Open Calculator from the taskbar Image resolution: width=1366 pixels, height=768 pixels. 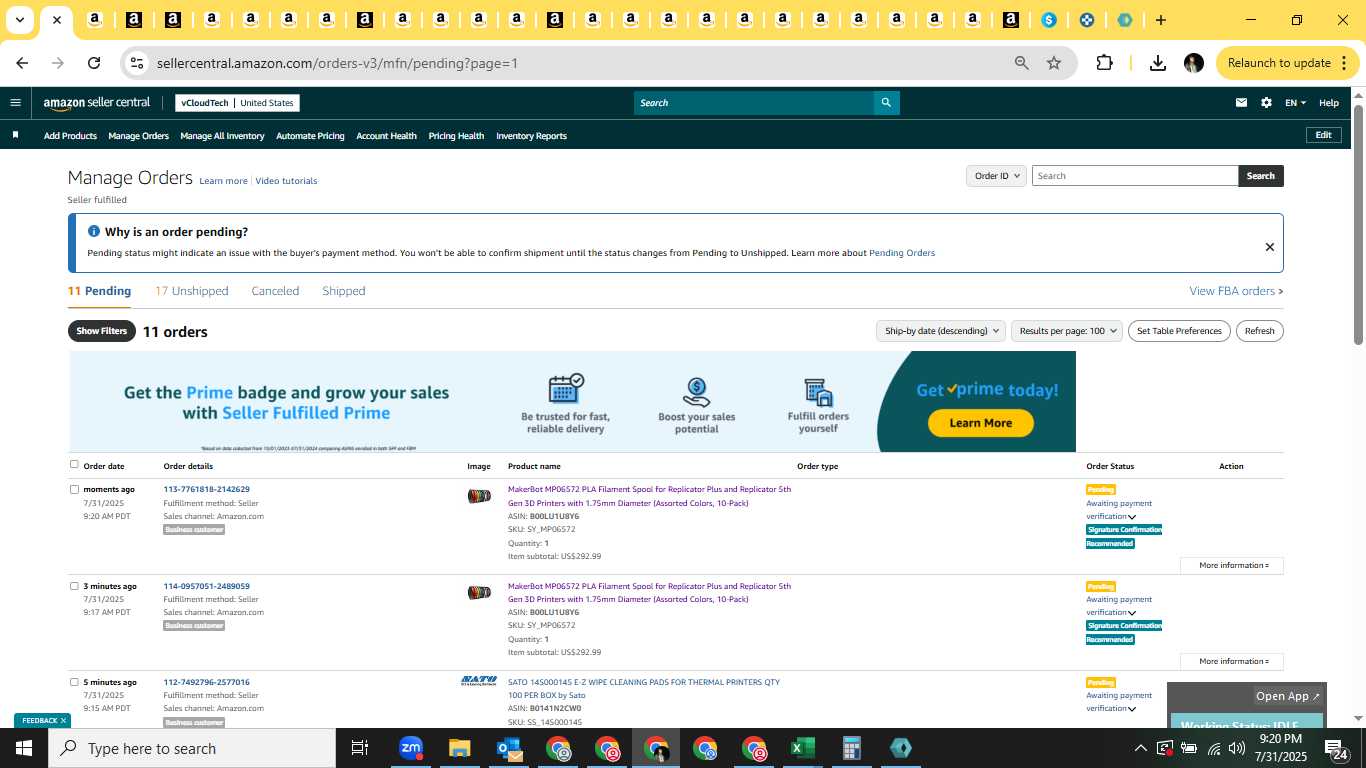tap(851, 748)
